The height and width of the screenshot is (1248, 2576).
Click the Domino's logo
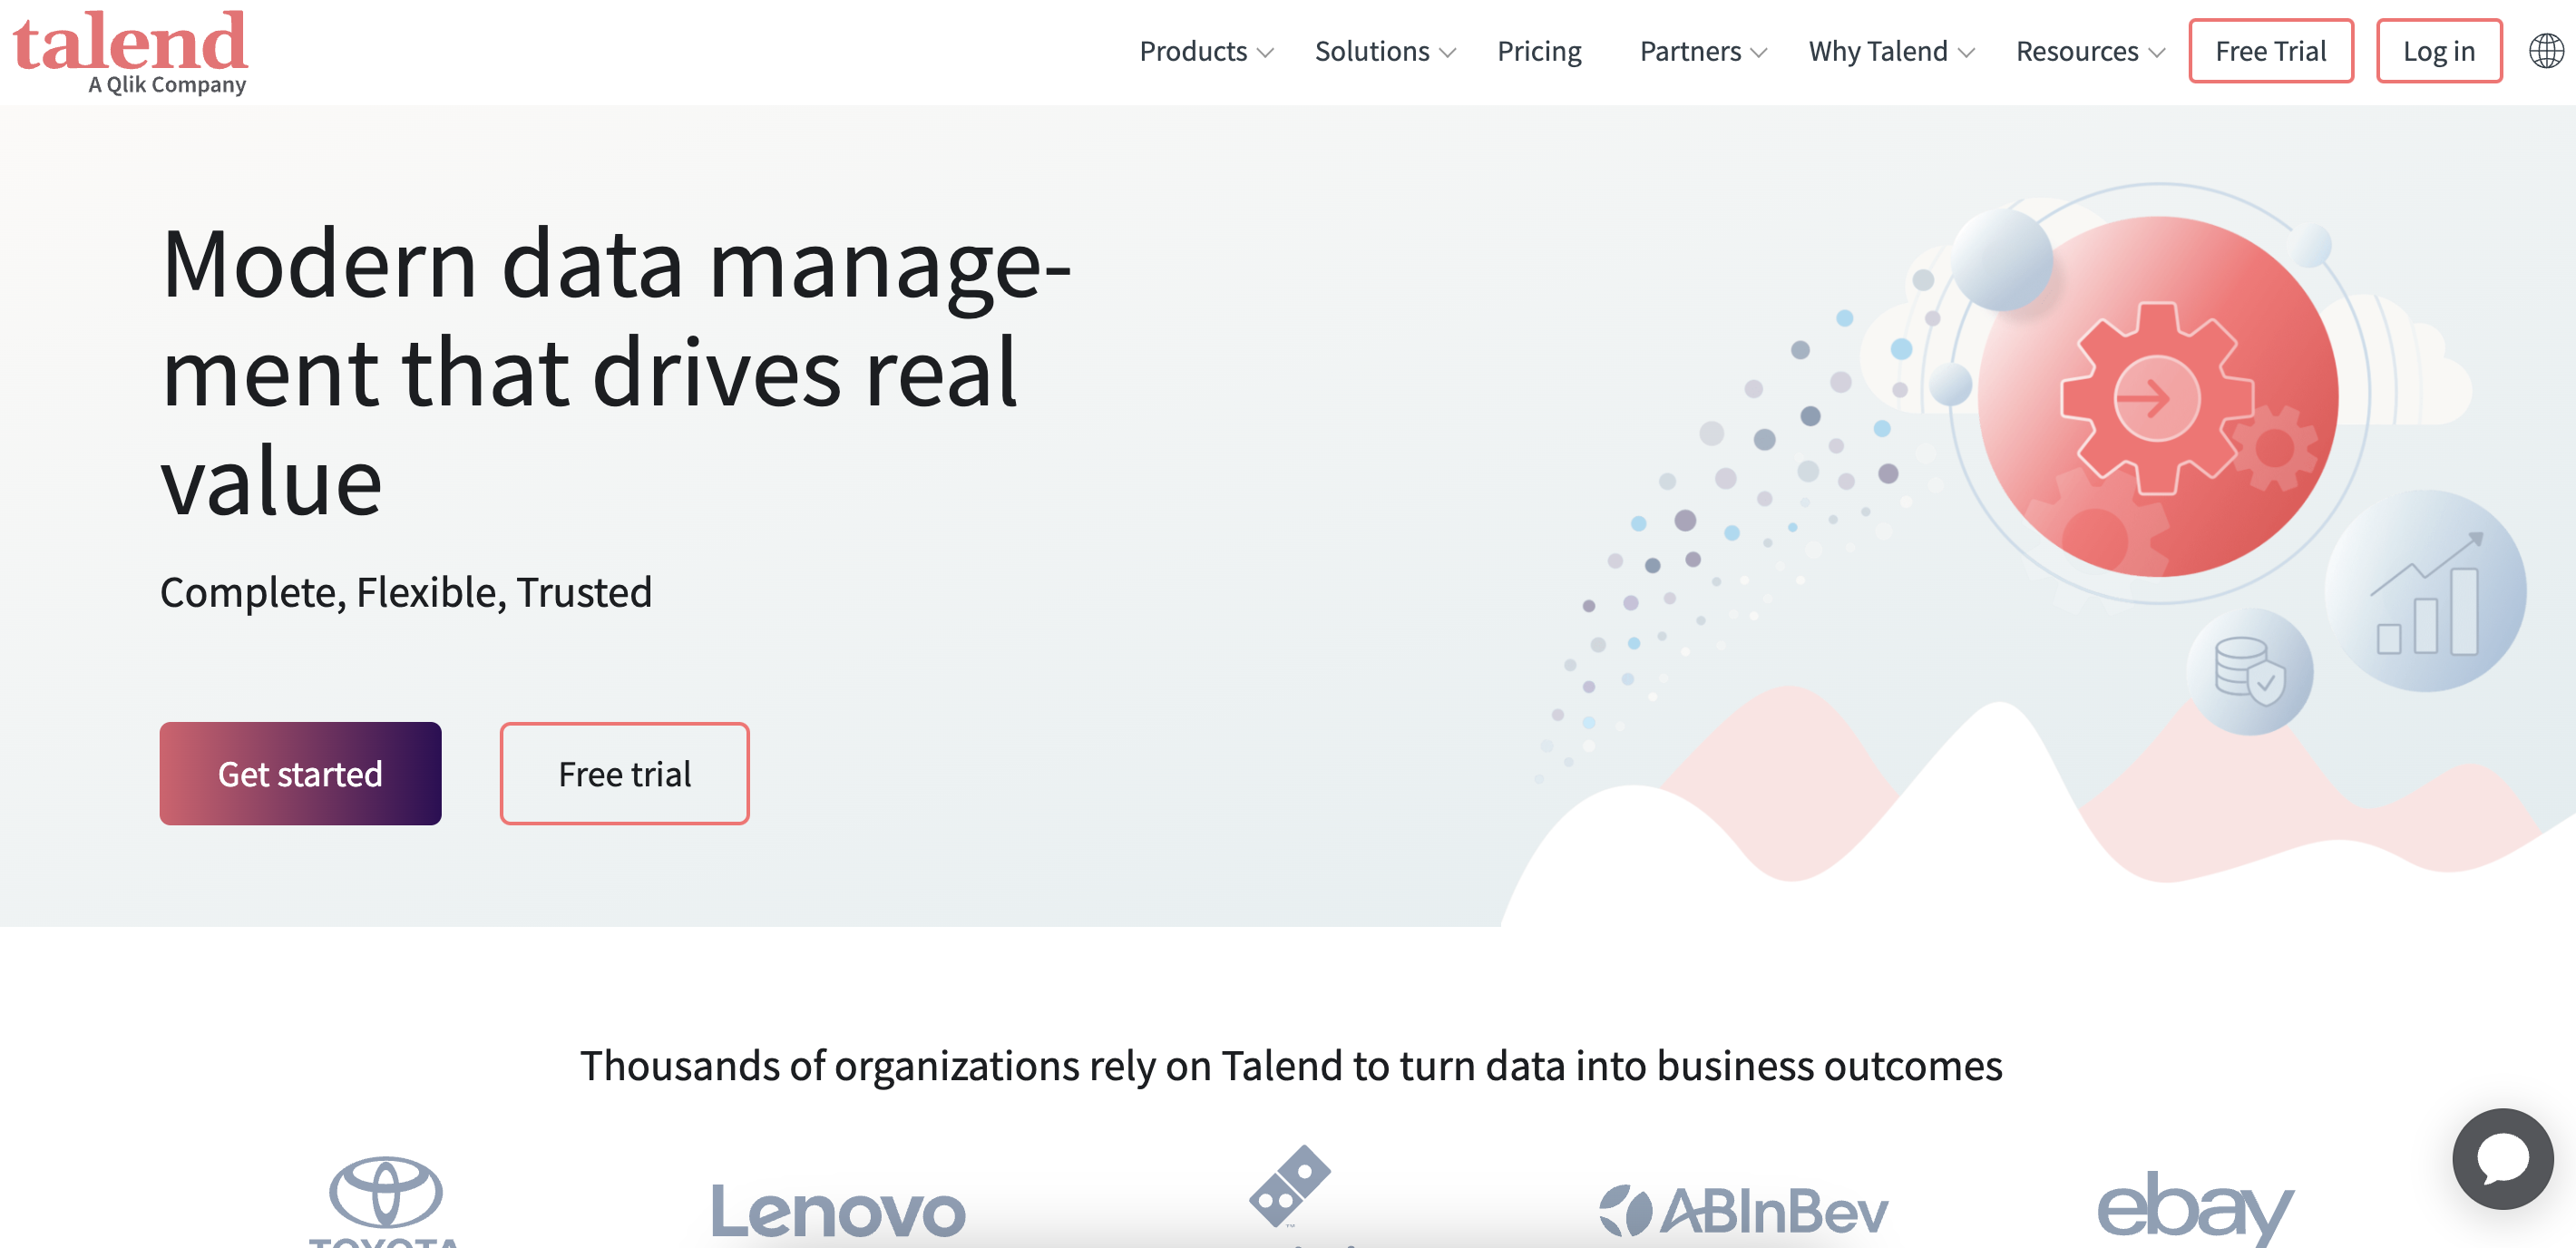1290,1195
